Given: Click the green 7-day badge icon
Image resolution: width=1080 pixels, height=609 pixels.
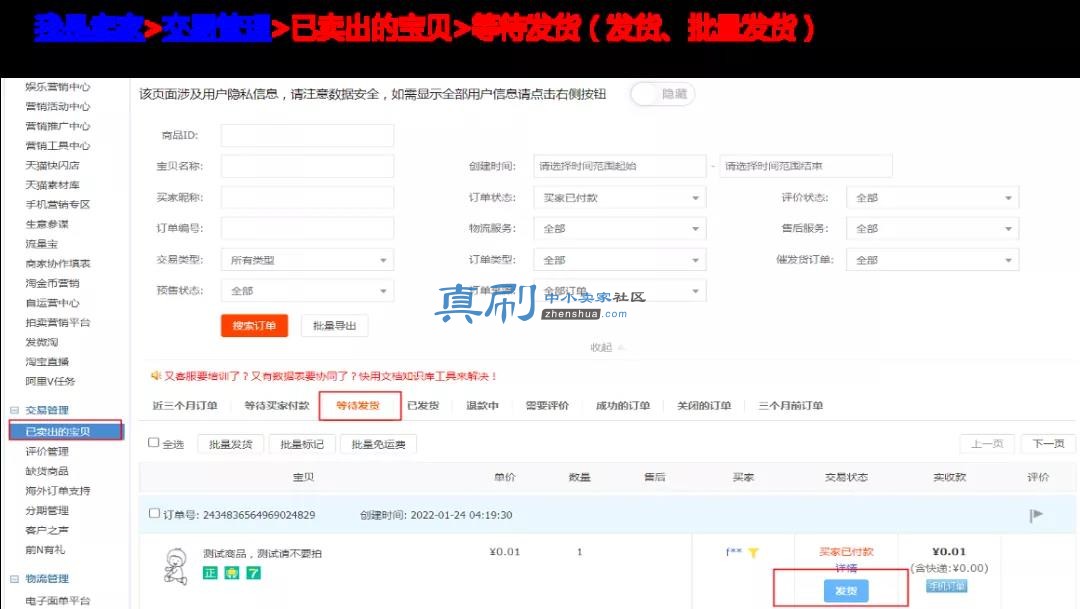Looking at the screenshot, I should [x=253, y=572].
